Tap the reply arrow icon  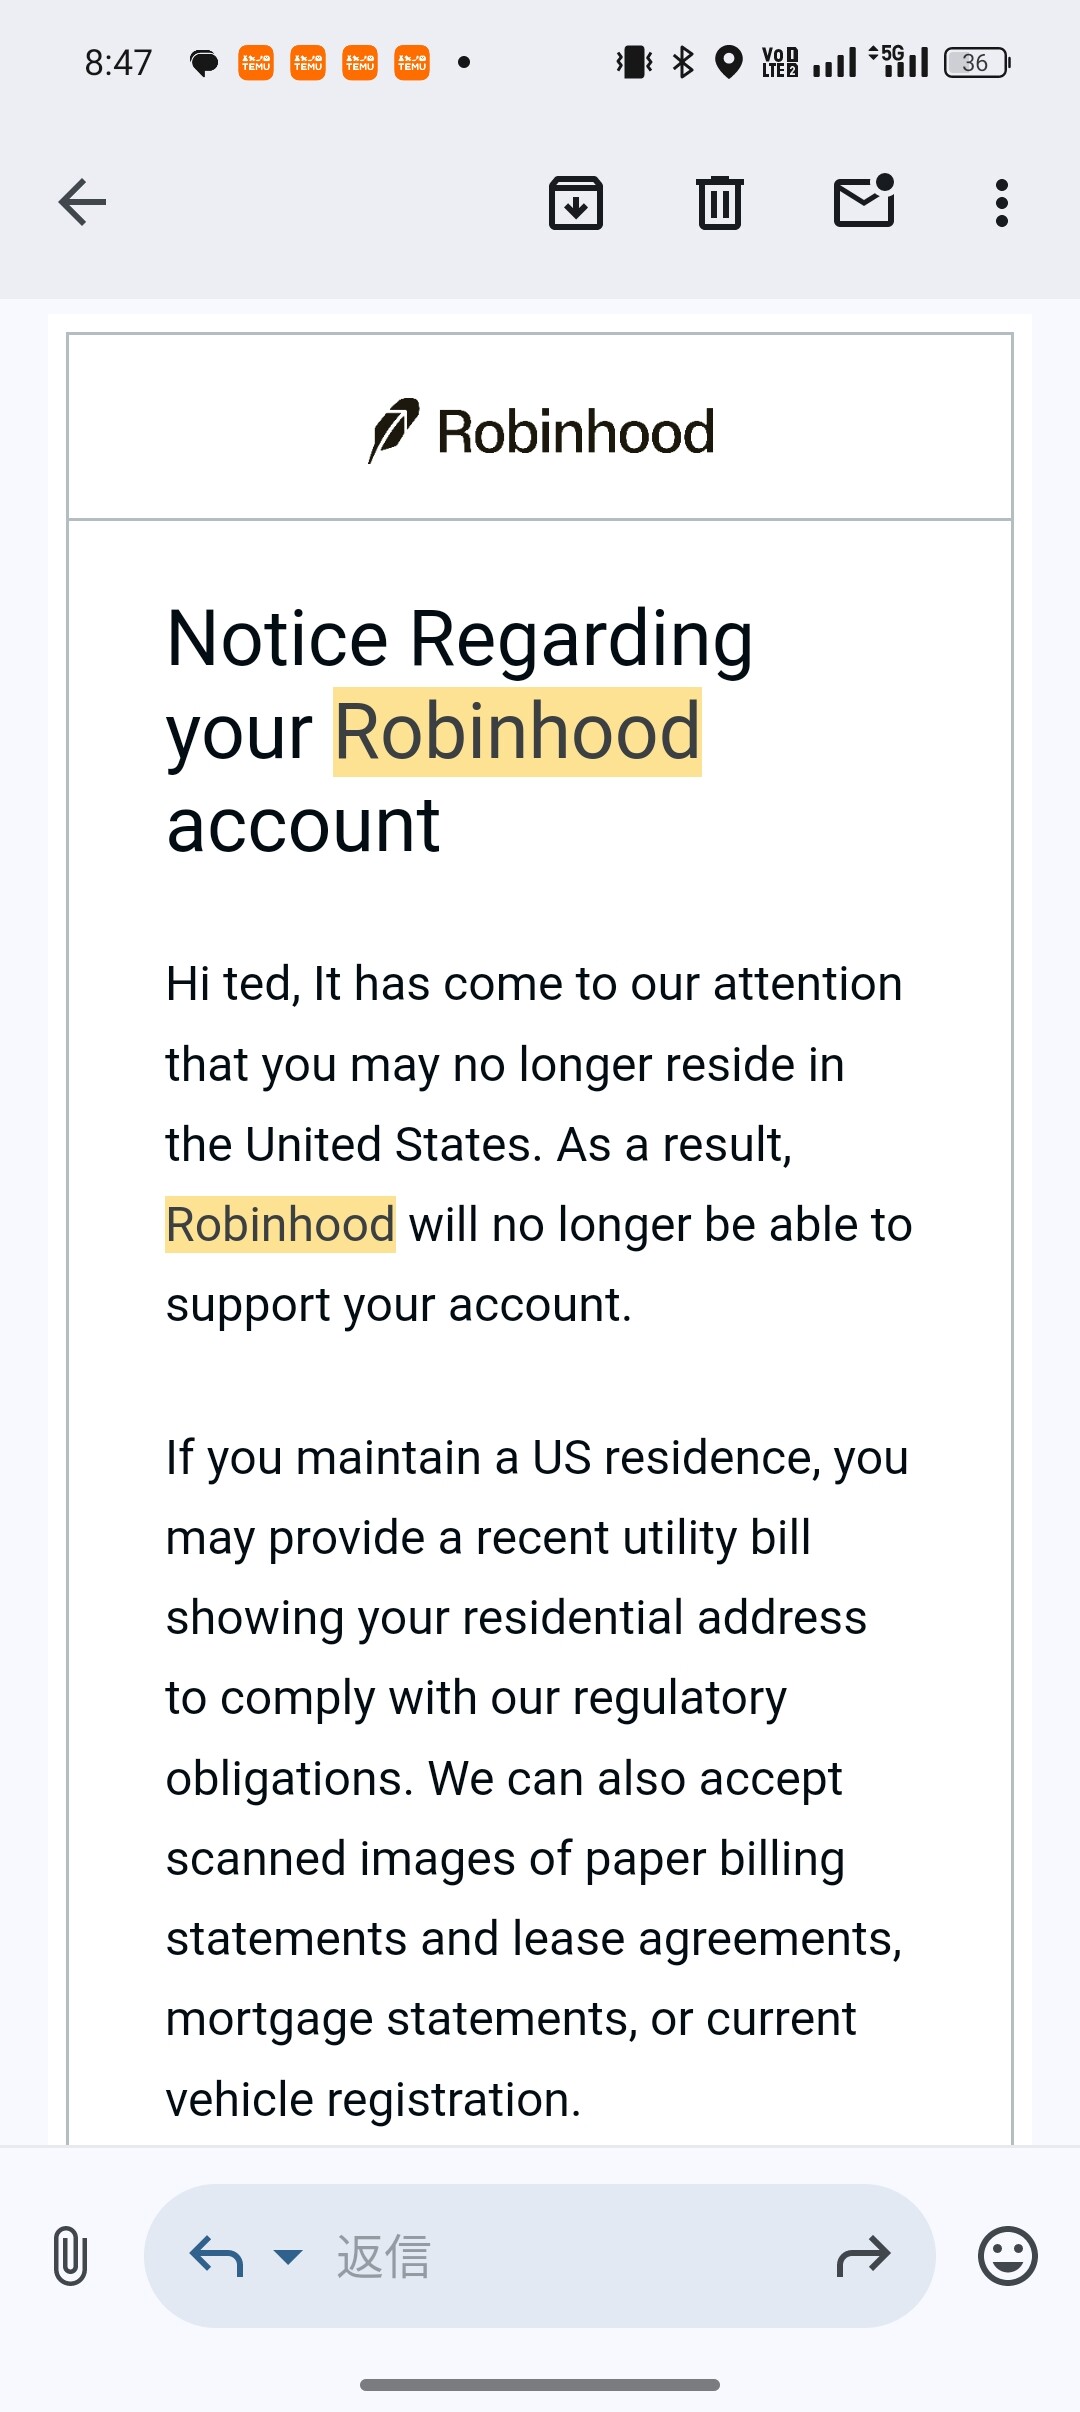(x=216, y=2256)
